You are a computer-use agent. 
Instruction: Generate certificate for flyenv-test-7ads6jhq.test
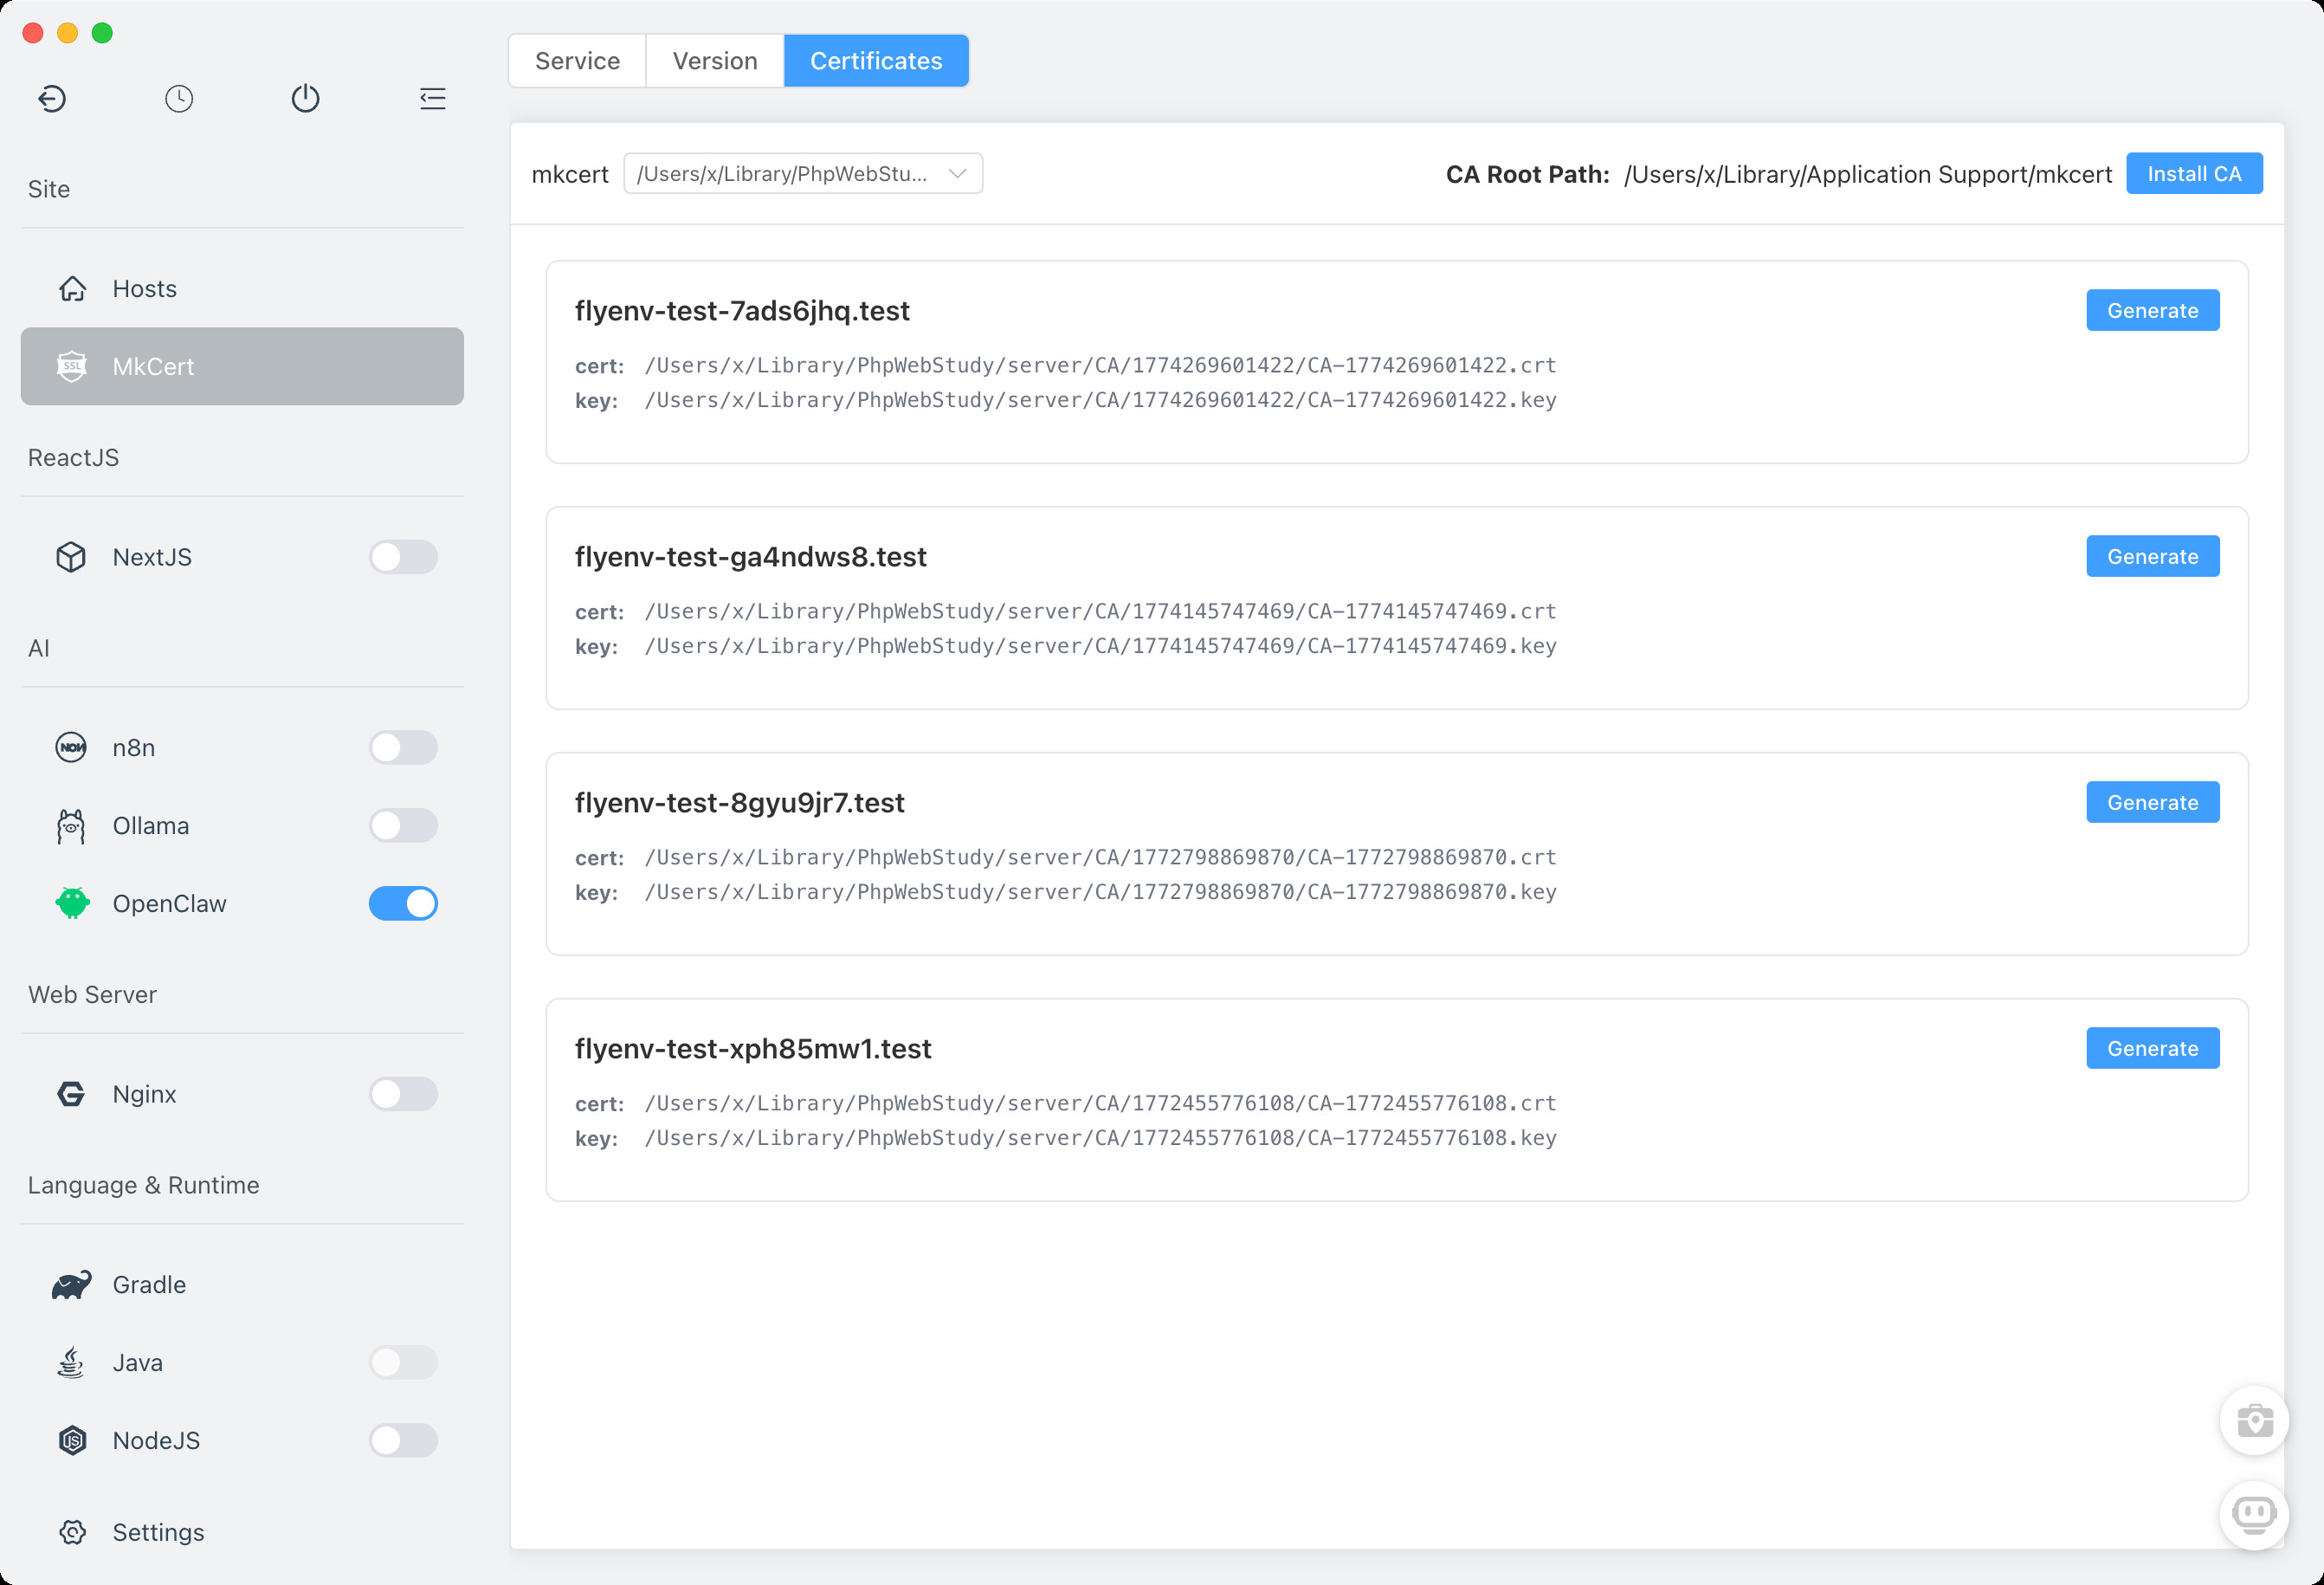2152,311
